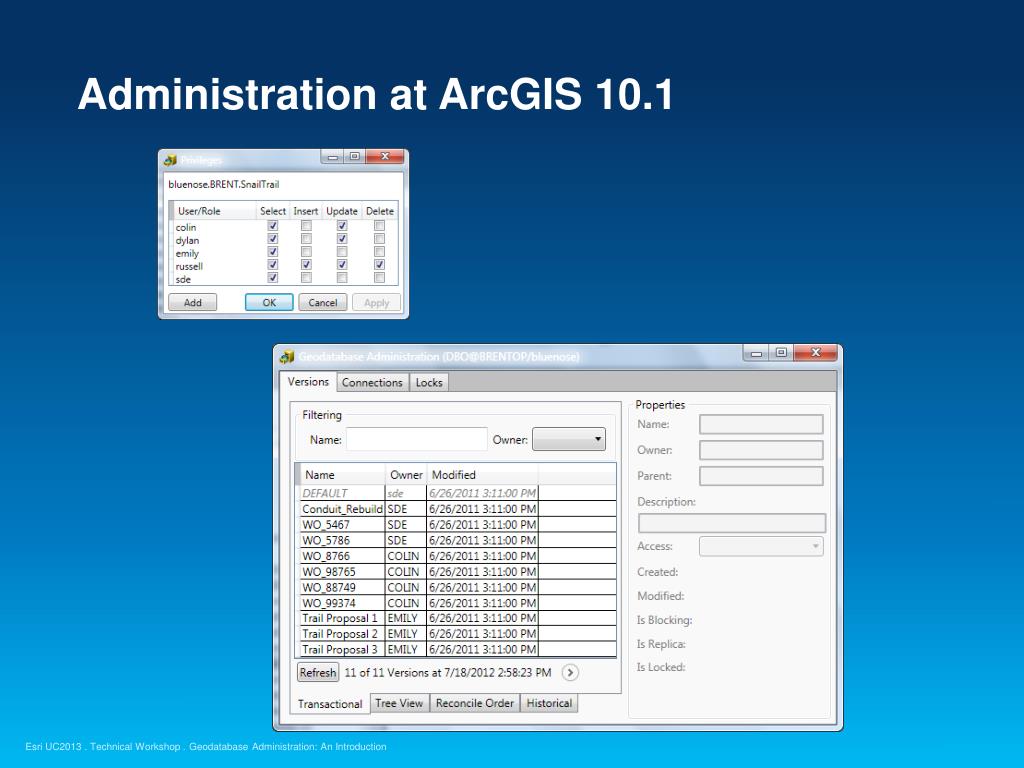1024x768 pixels.
Task: Select user russell in Privileges list
Action: 189,266
